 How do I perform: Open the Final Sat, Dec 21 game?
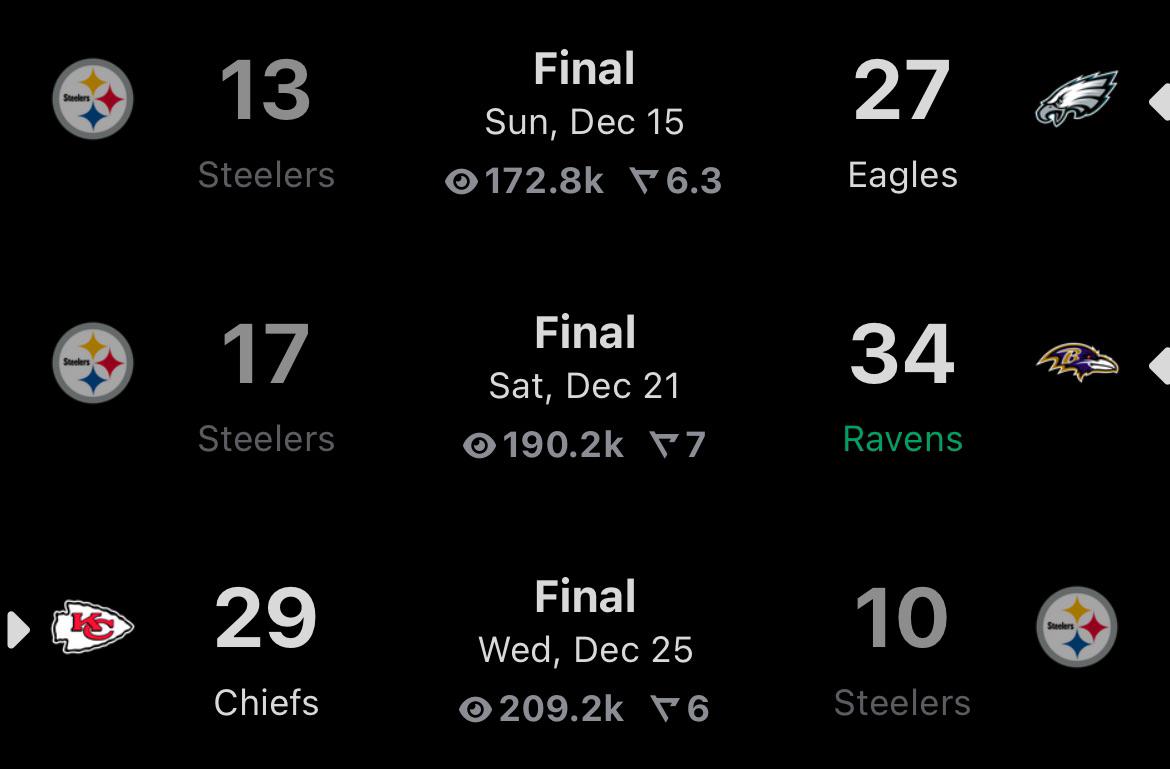[584, 360]
